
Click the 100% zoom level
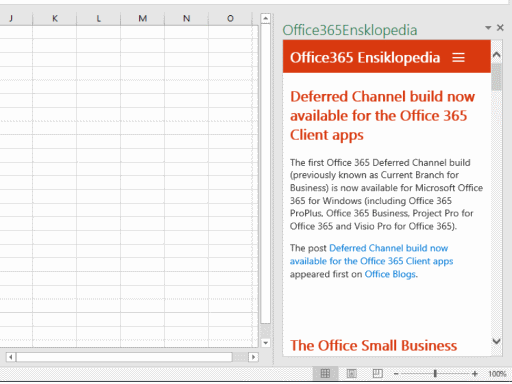(x=497, y=374)
